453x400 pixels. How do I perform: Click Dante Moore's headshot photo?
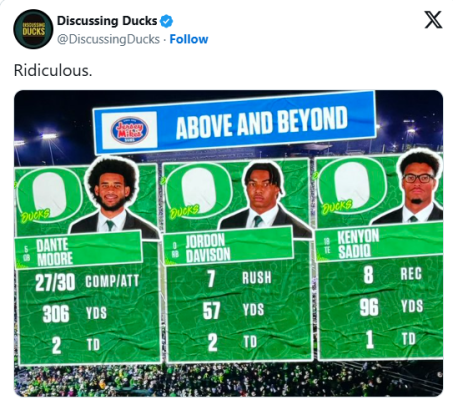[x=113, y=197]
